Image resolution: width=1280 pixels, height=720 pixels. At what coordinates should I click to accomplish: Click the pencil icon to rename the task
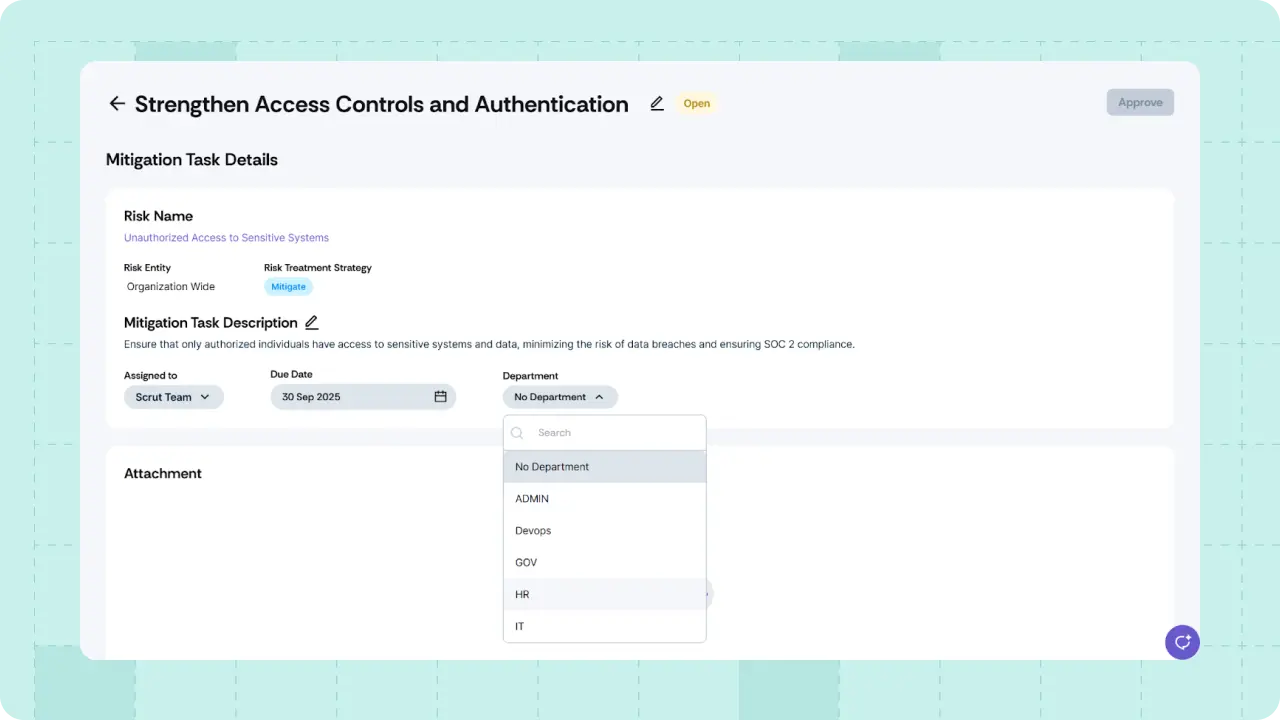click(656, 103)
